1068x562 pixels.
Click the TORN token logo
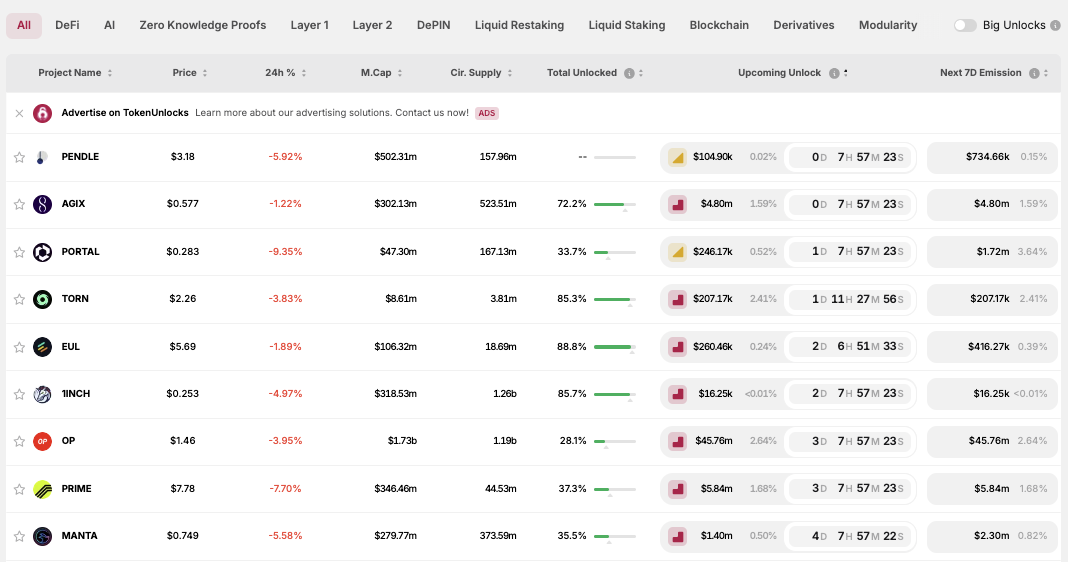pyautogui.click(x=42, y=299)
